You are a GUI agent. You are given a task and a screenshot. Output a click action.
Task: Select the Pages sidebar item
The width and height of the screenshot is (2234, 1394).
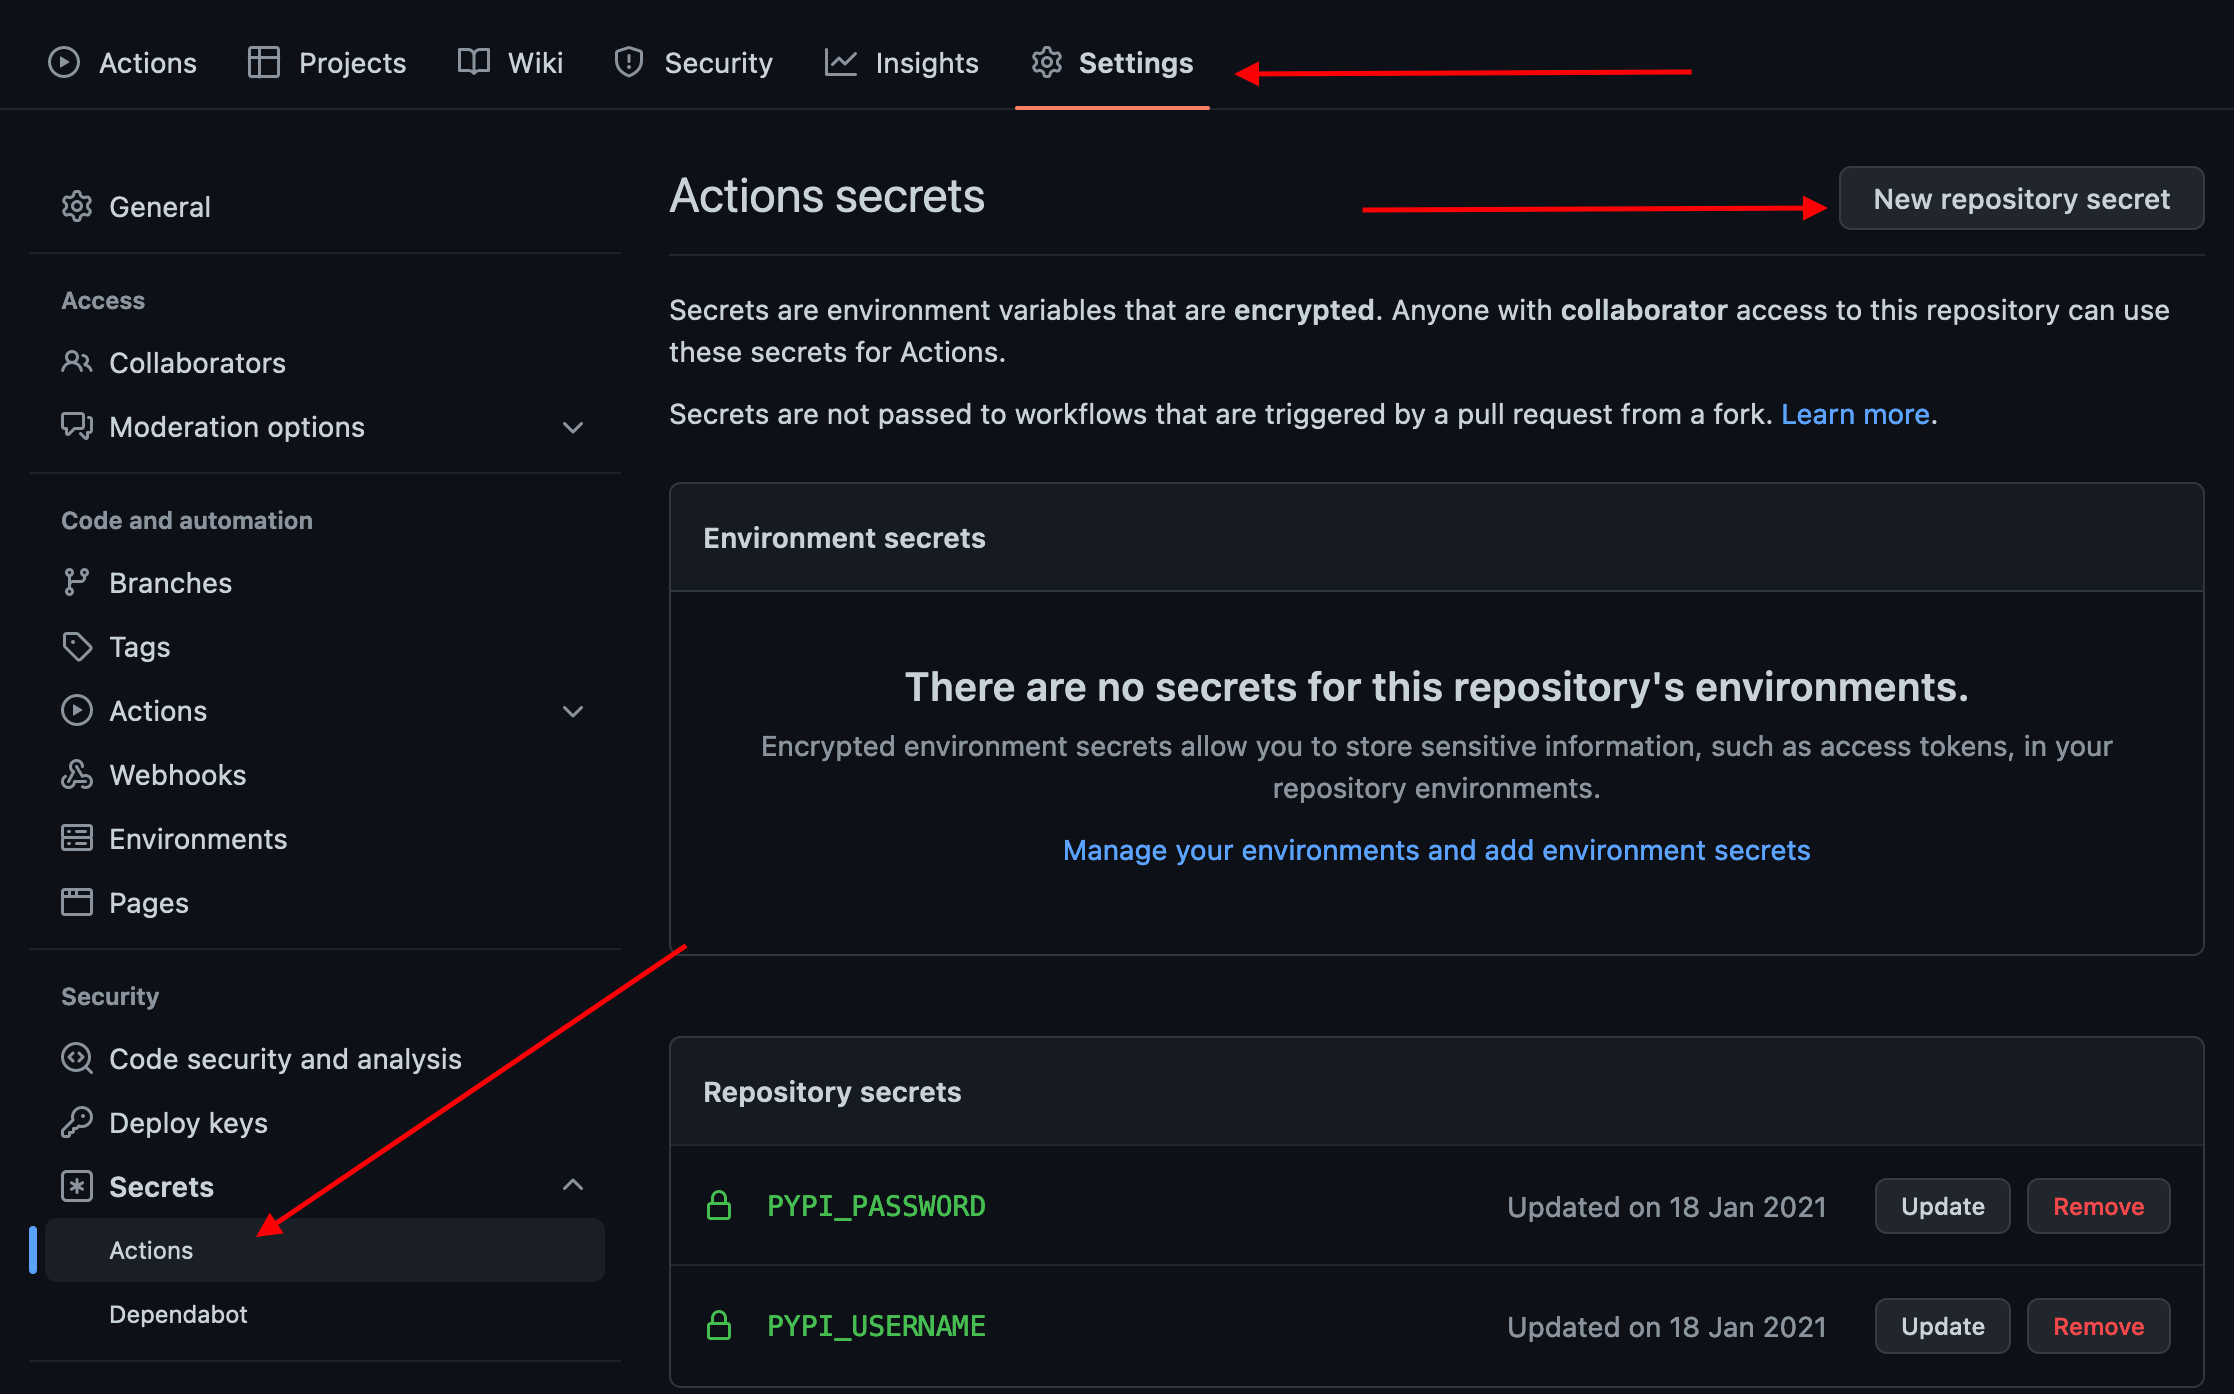[148, 901]
